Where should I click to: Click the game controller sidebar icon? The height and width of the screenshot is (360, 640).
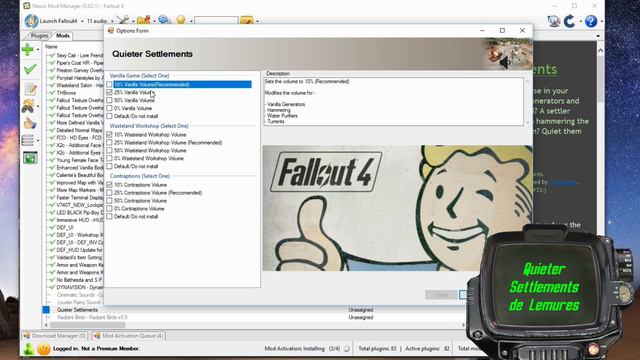tap(28, 106)
